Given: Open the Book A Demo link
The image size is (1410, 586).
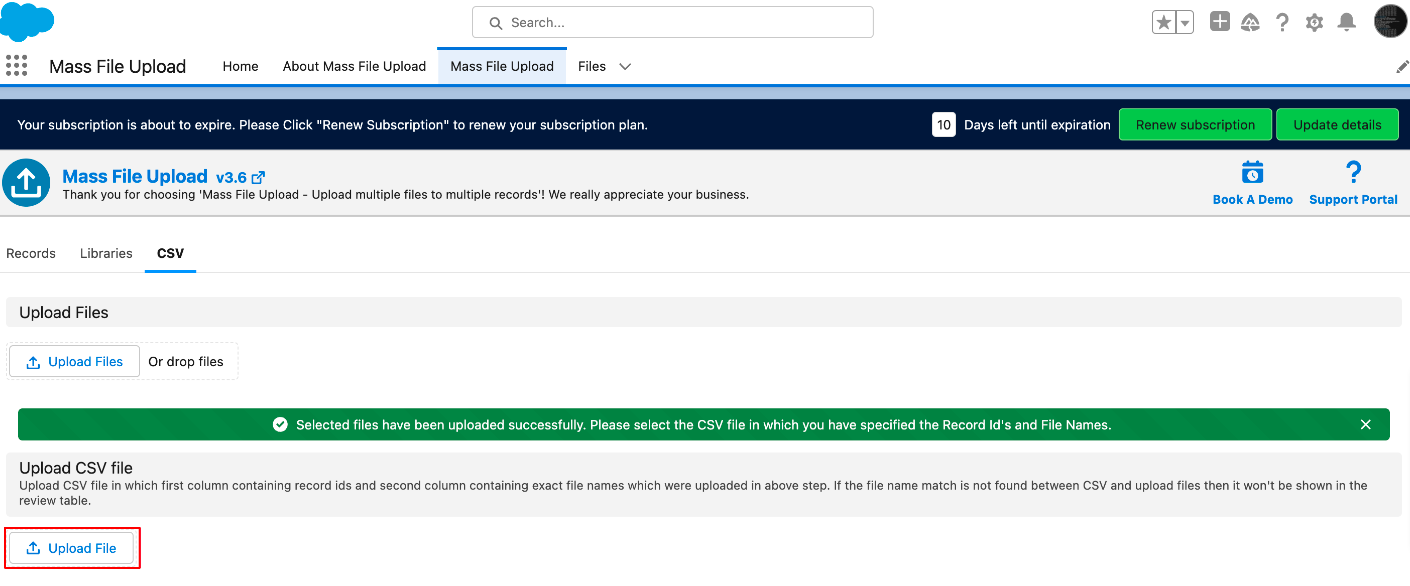Looking at the screenshot, I should [x=1253, y=199].
